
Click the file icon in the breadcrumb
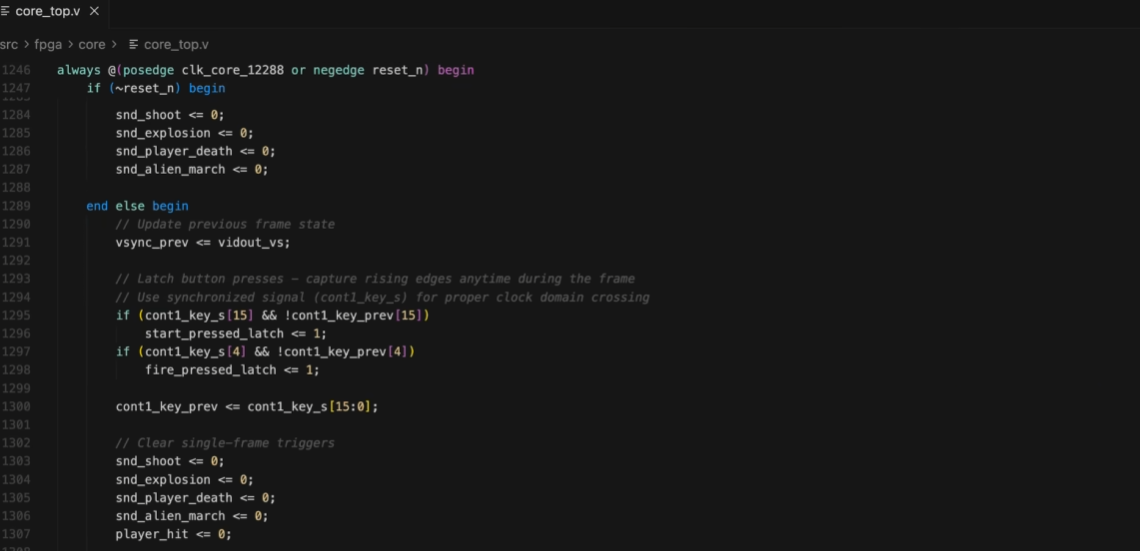click(134, 44)
